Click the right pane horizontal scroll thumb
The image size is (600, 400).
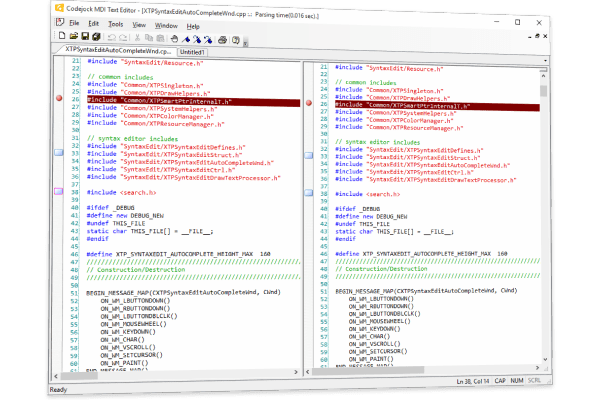(x=368, y=371)
